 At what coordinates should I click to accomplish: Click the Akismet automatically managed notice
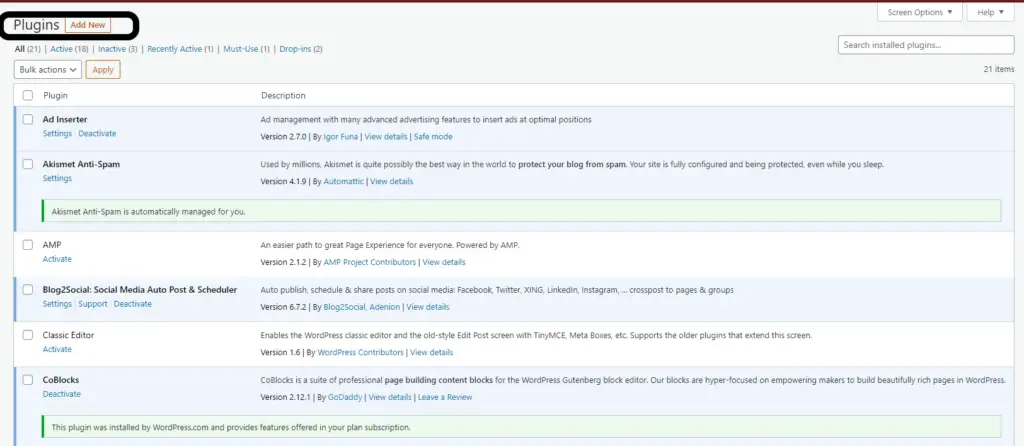[x=521, y=212]
